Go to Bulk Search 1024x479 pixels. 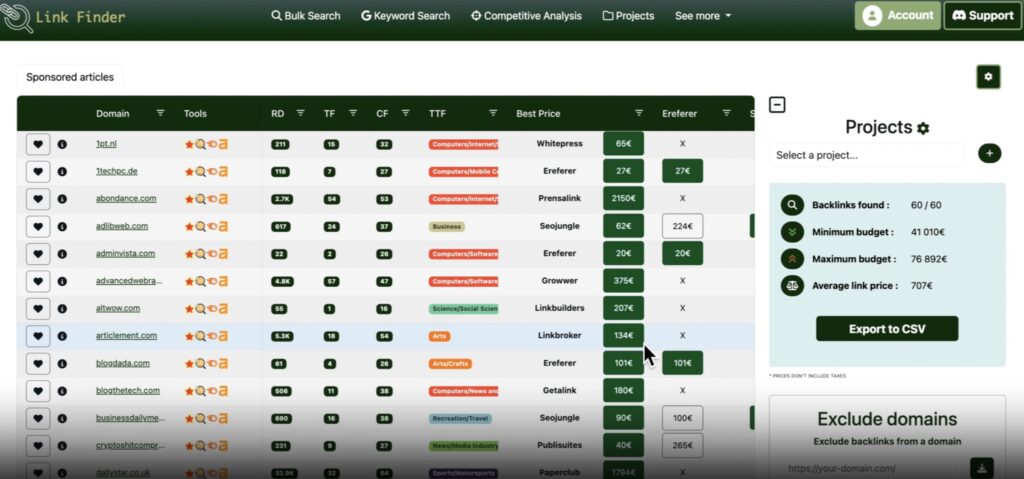(x=306, y=16)
